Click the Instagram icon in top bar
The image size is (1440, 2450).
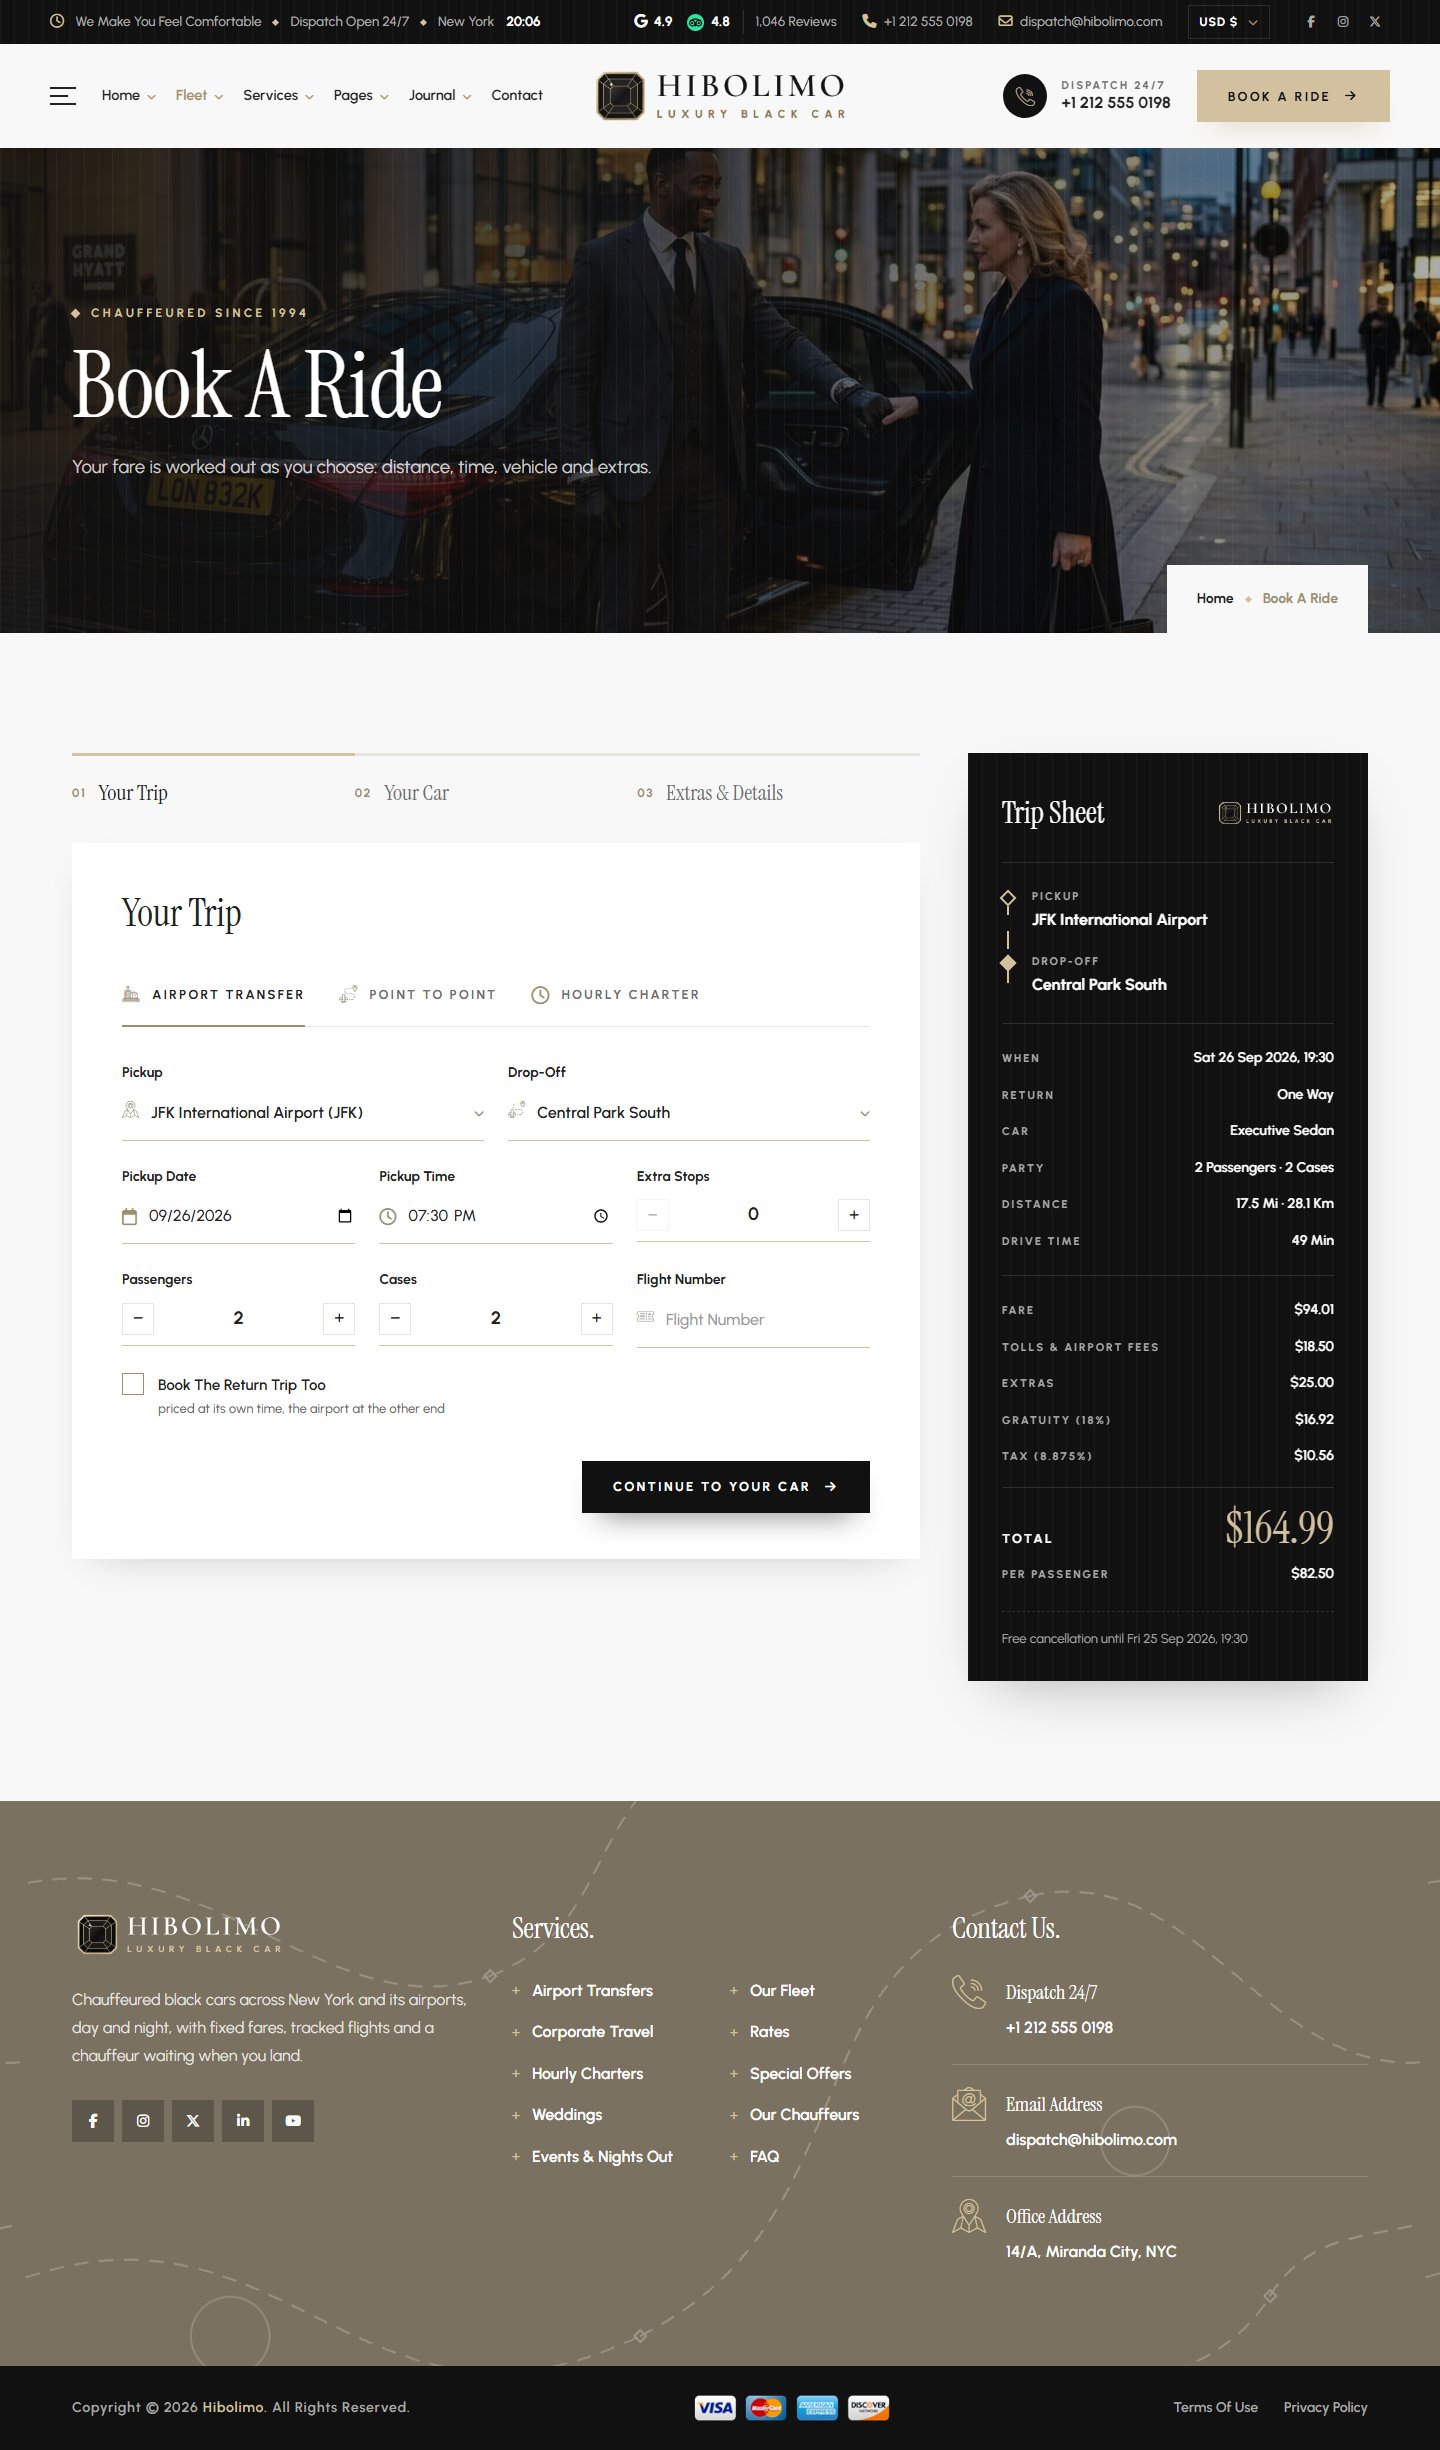click(x=1343, y=21)
